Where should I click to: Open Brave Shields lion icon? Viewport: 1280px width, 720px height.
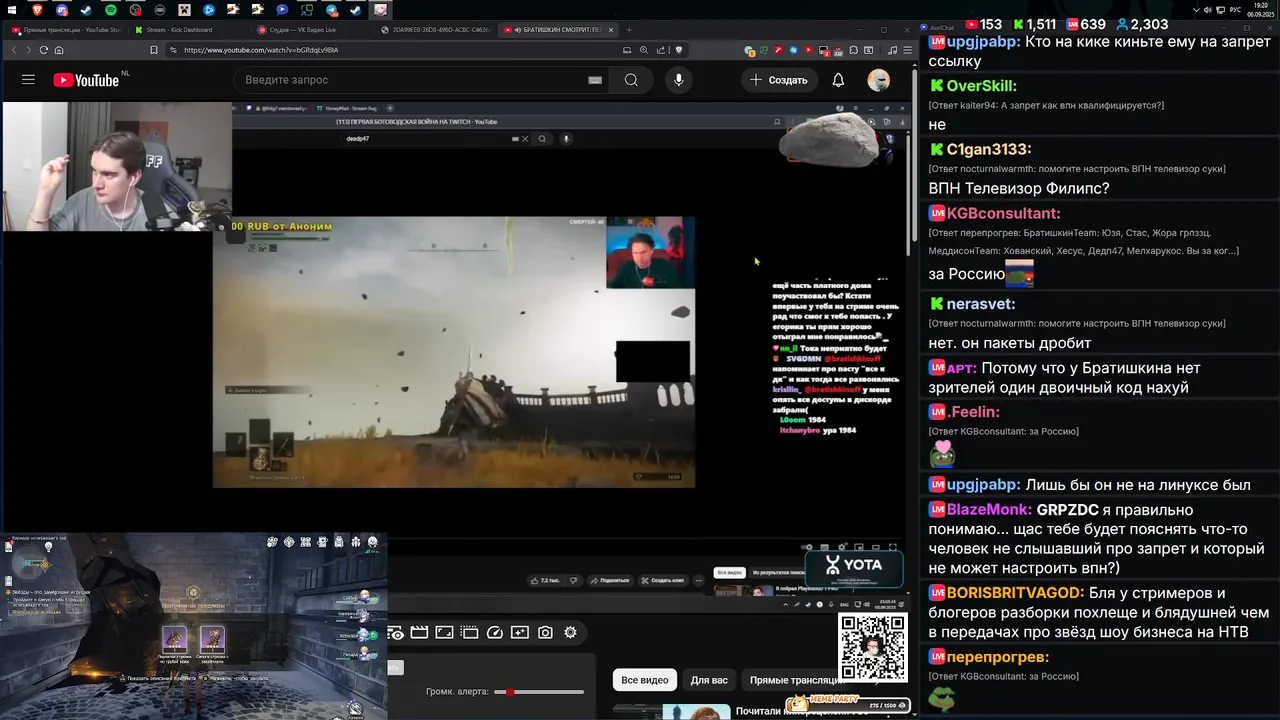pos(679,50)
